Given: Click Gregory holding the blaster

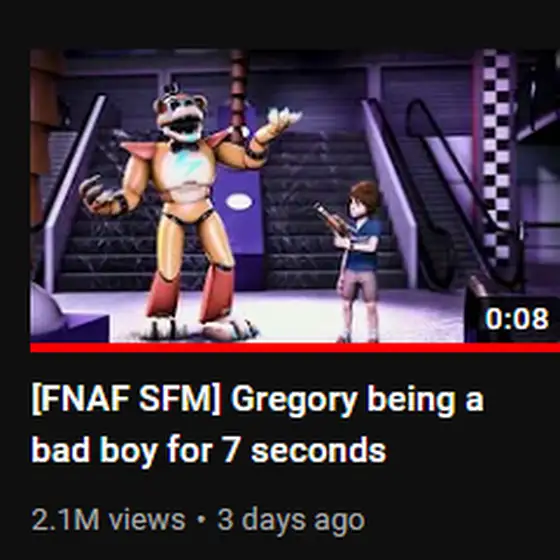Looking at the screenshot, I should (352, 261).
